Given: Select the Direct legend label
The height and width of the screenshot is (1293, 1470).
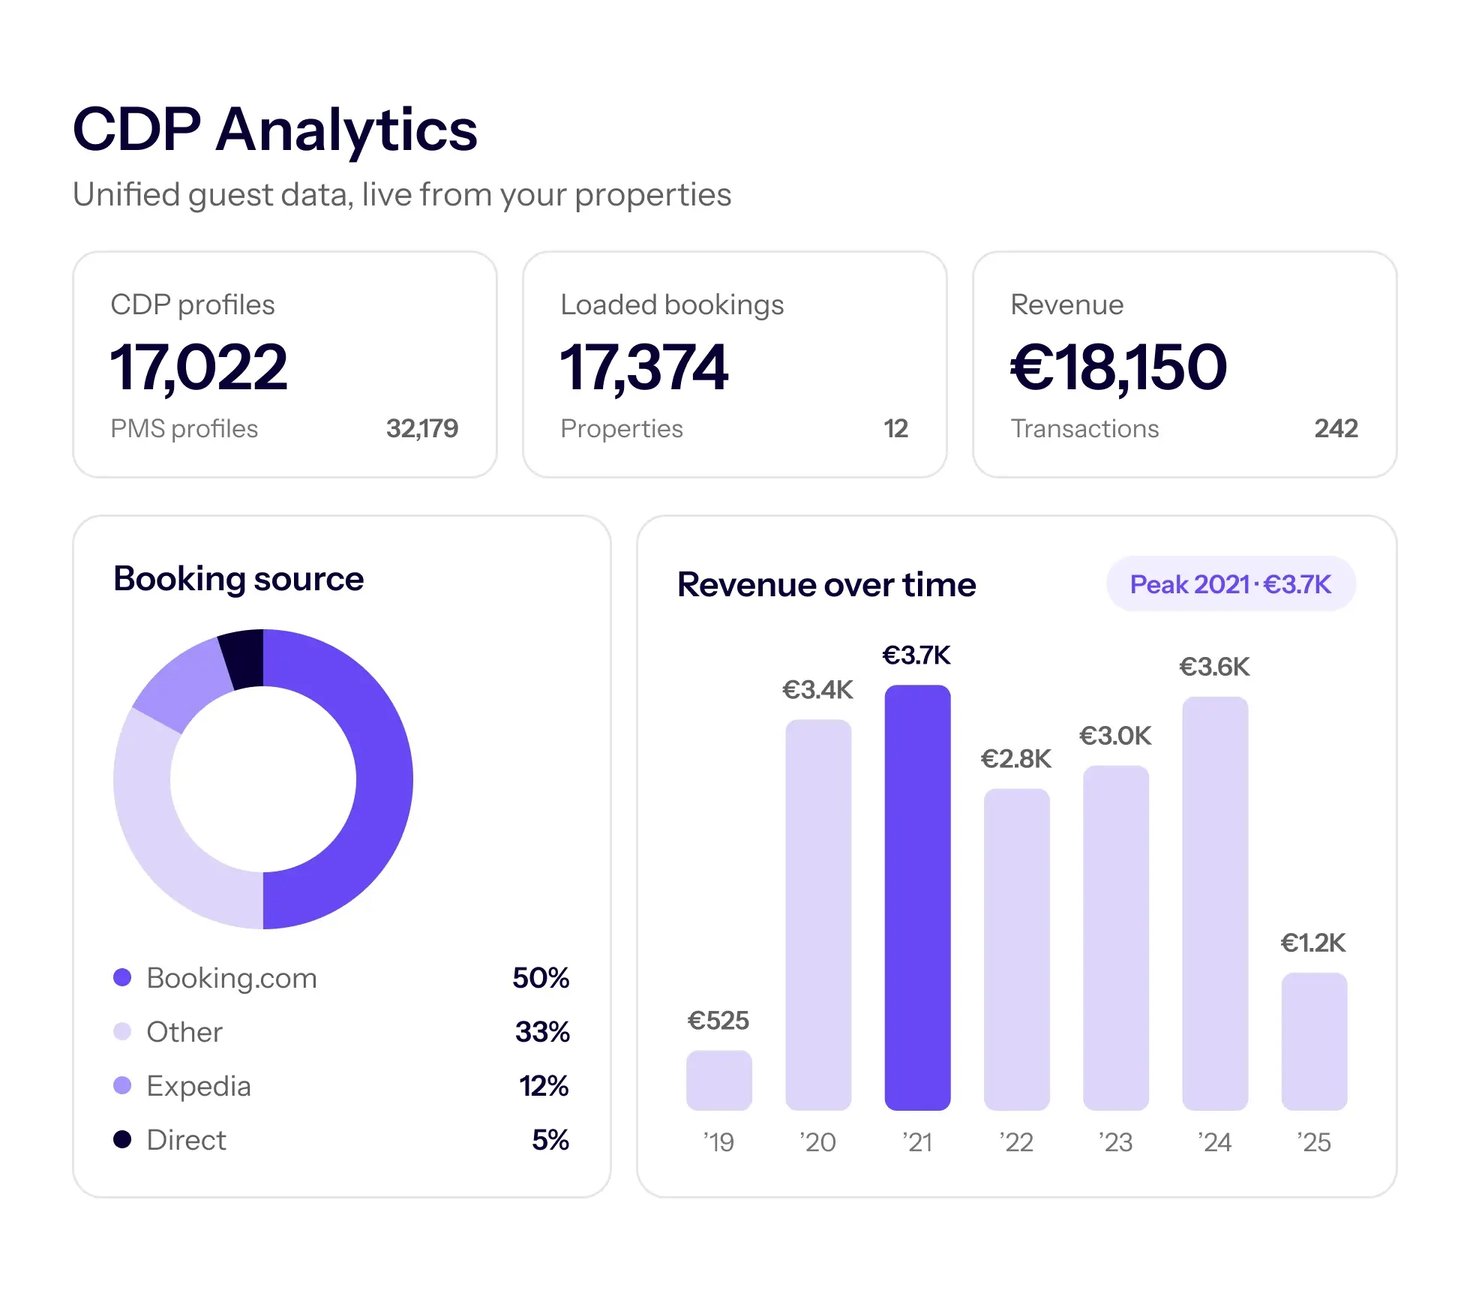Looking at the screenshot, I should tap(187, 1140).
